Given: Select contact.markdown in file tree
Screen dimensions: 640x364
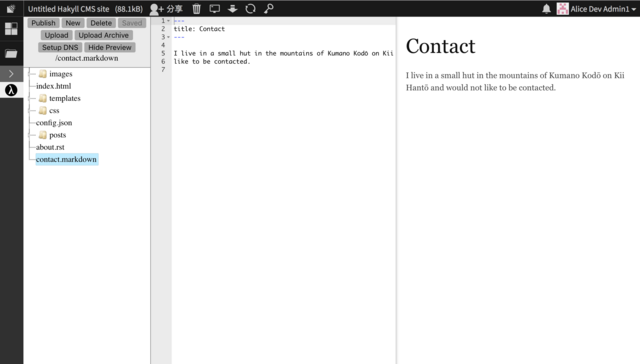Looking at the screenshot, I should [x=67, y=160].
